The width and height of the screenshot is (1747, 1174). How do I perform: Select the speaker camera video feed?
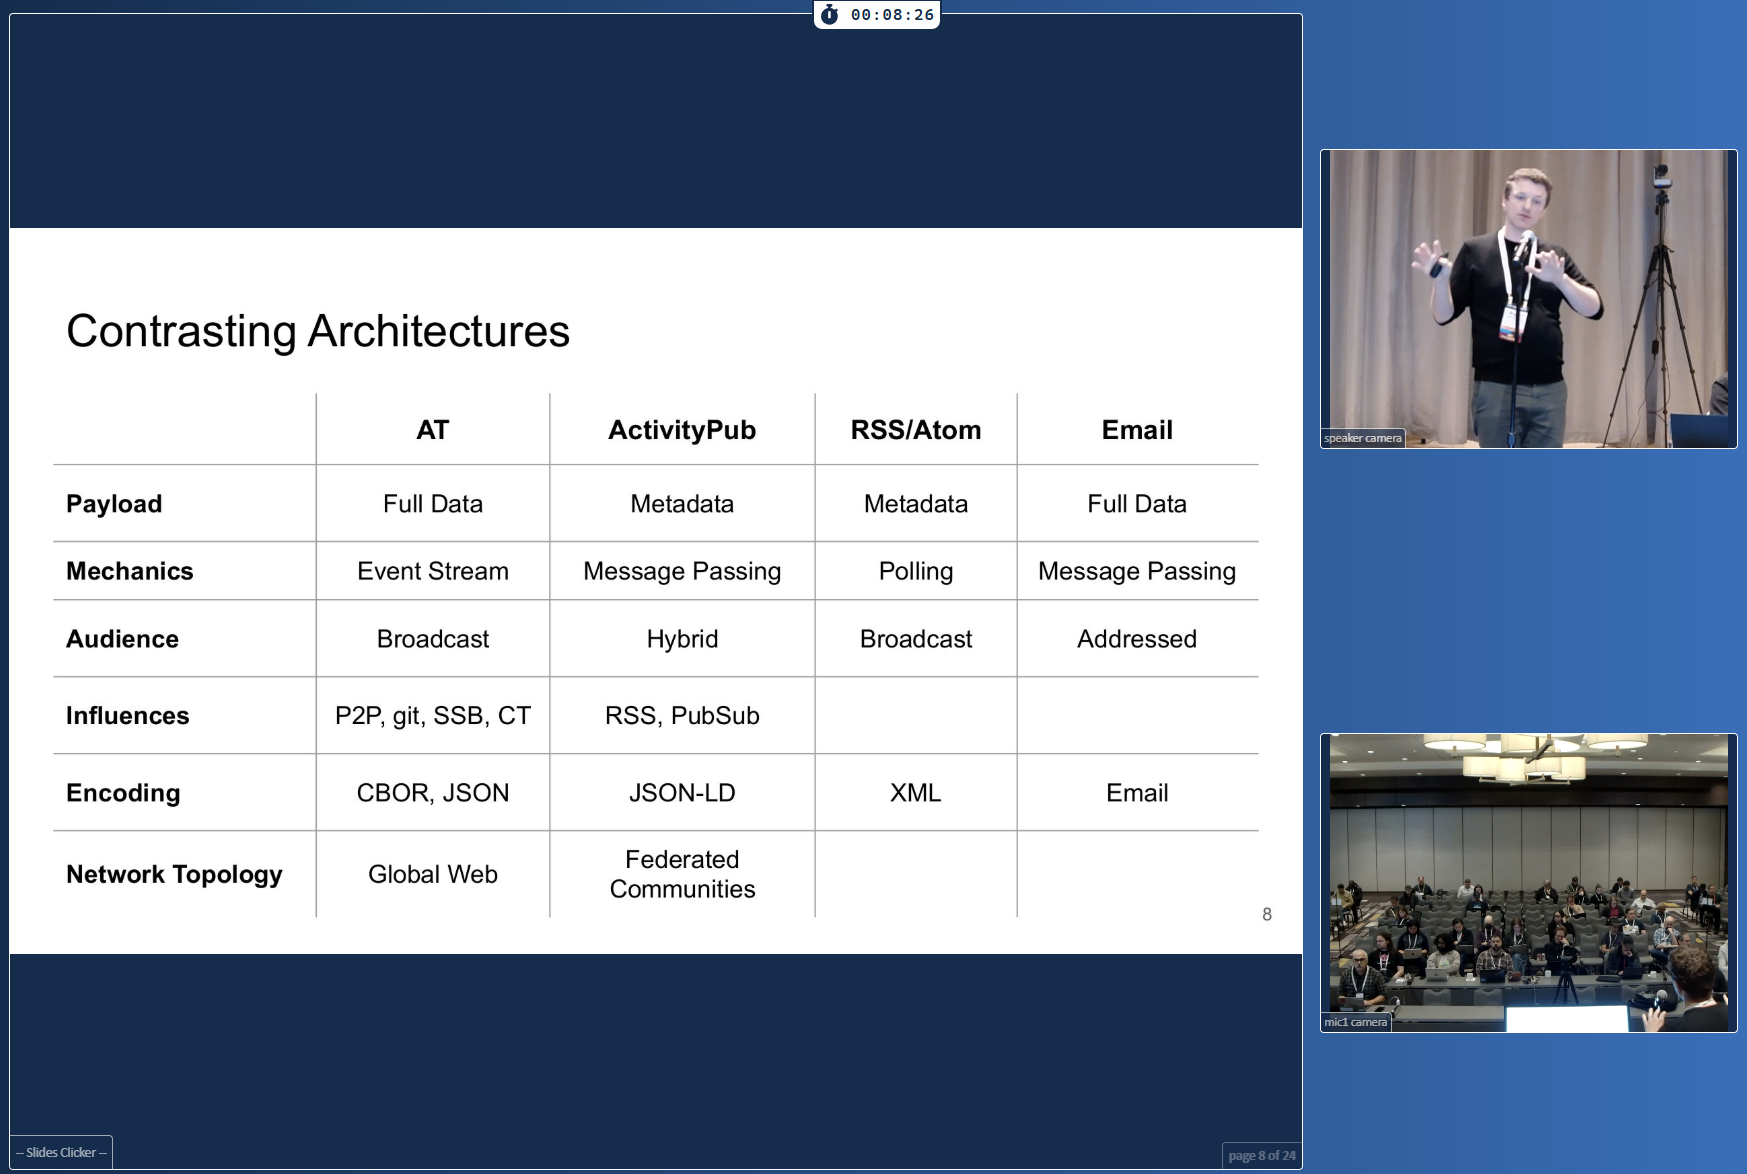1528,298
